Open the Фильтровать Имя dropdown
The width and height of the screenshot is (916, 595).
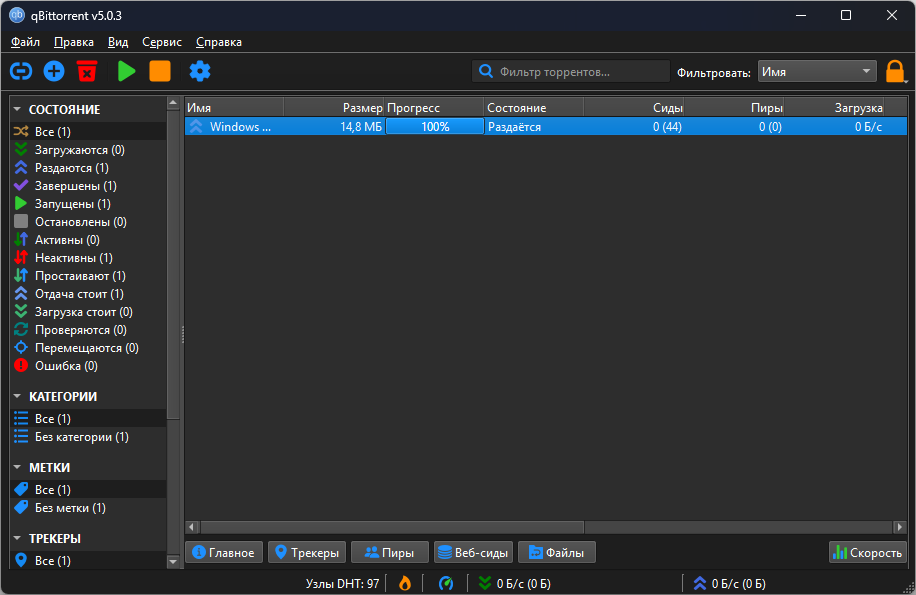(817, 72)
